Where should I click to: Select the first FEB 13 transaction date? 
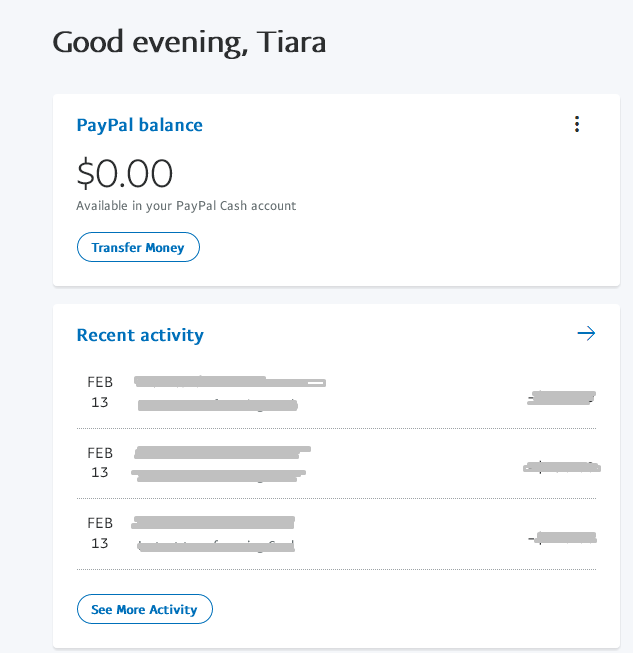[100, 392]
